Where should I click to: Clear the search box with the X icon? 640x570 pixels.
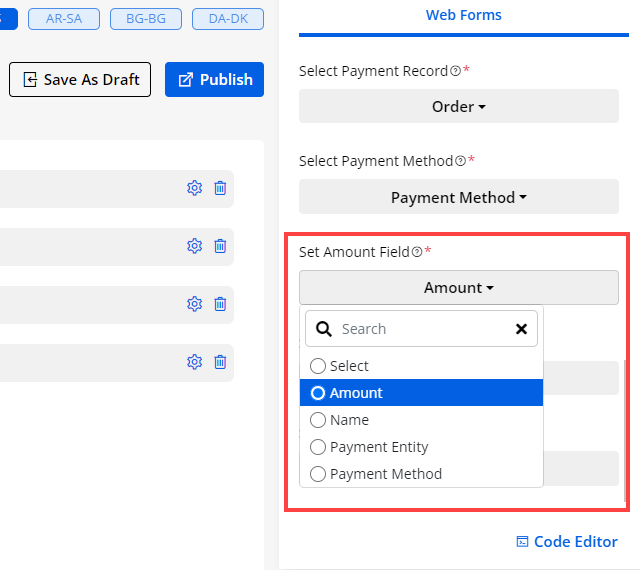click(521, 329)
